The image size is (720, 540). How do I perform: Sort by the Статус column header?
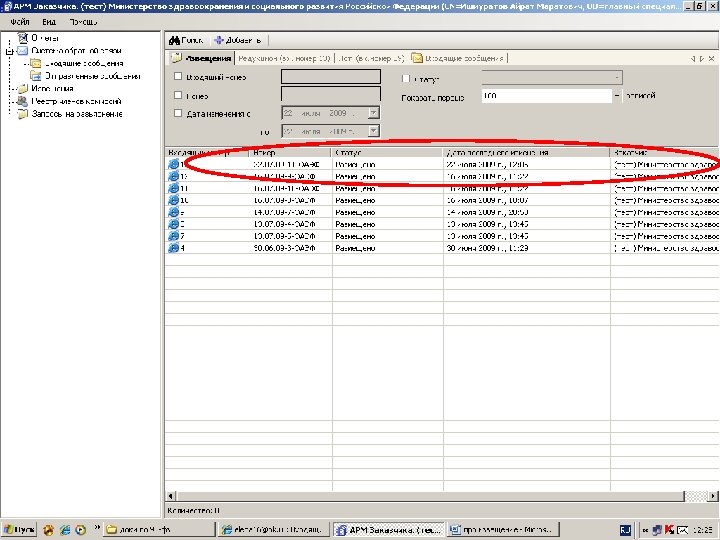point(387,152)
